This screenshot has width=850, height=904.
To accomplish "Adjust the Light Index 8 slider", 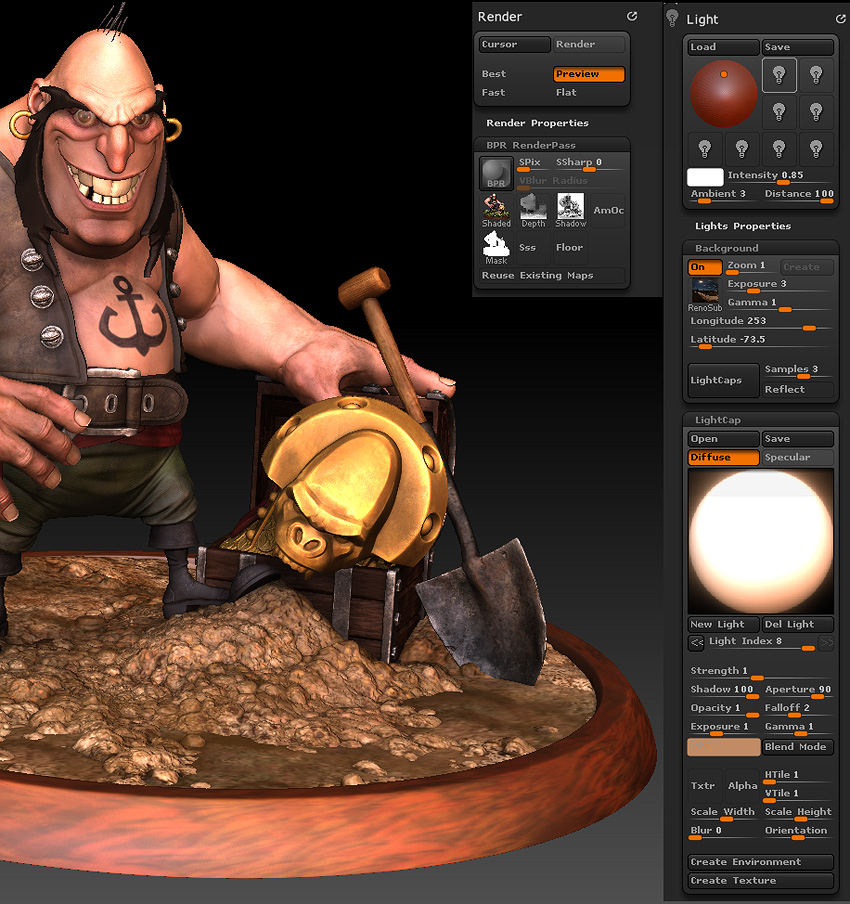I will tap(761, 642).
